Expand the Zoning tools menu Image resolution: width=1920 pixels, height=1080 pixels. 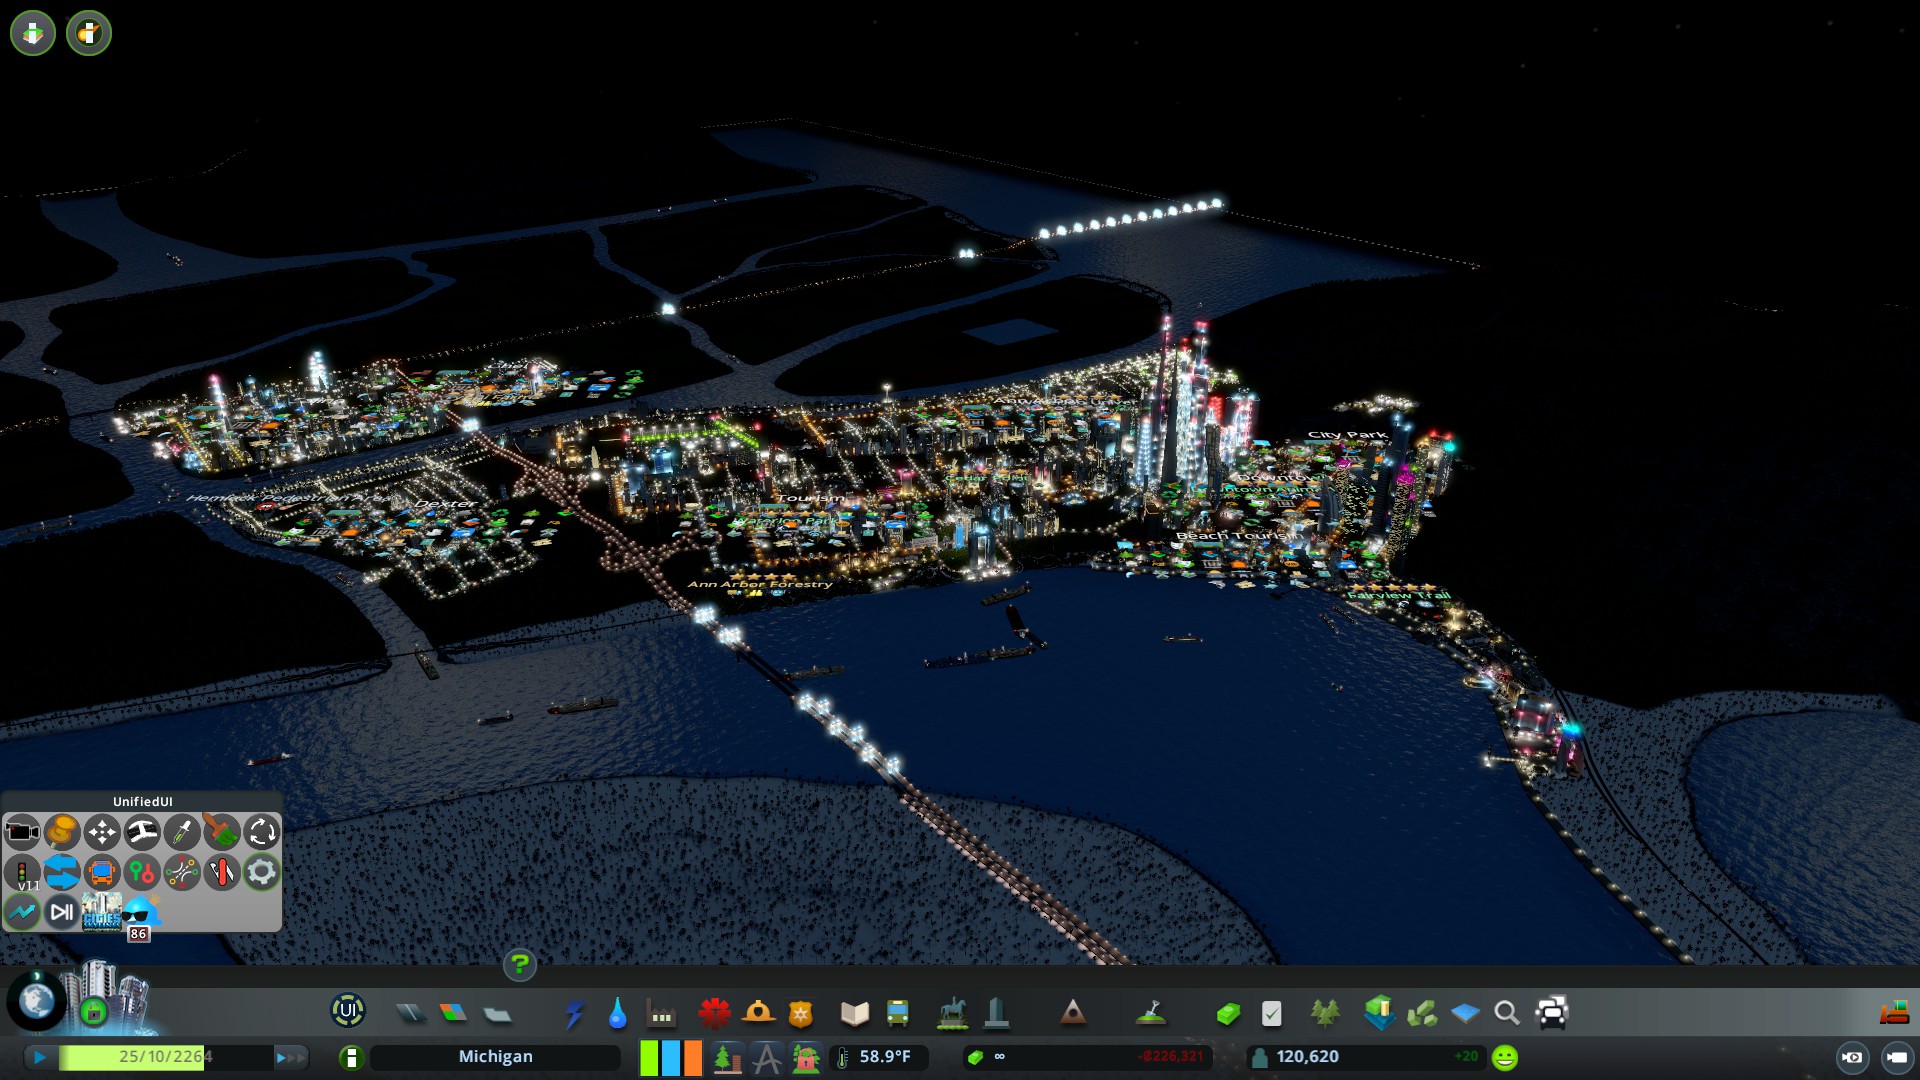click(453, 1014)
